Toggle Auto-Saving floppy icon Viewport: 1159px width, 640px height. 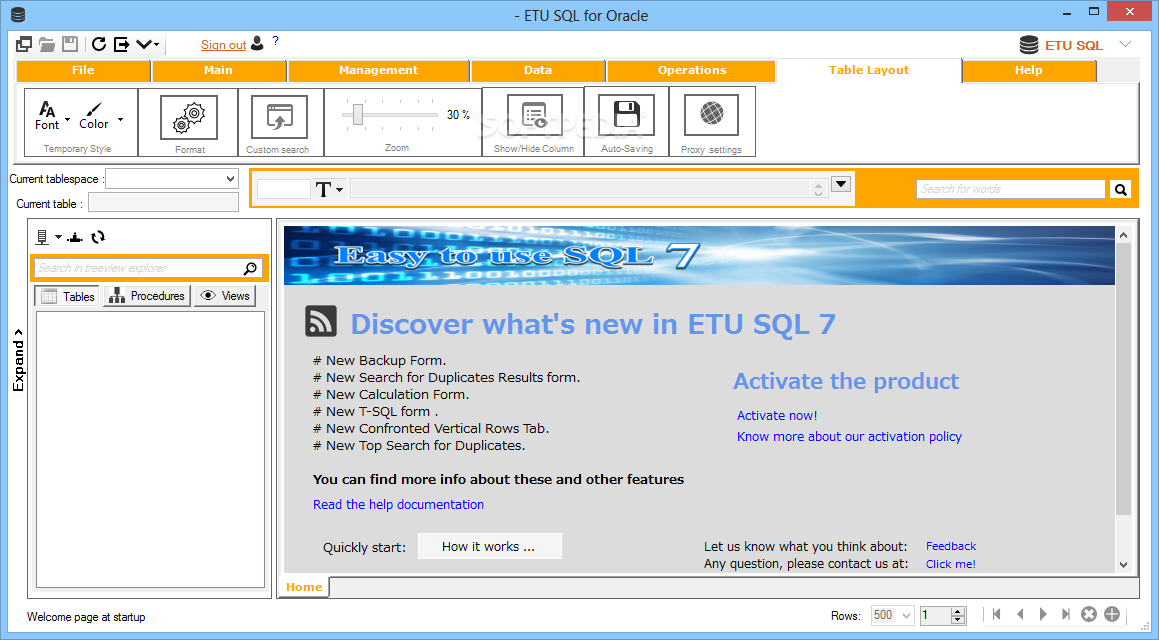click(627, 115)
